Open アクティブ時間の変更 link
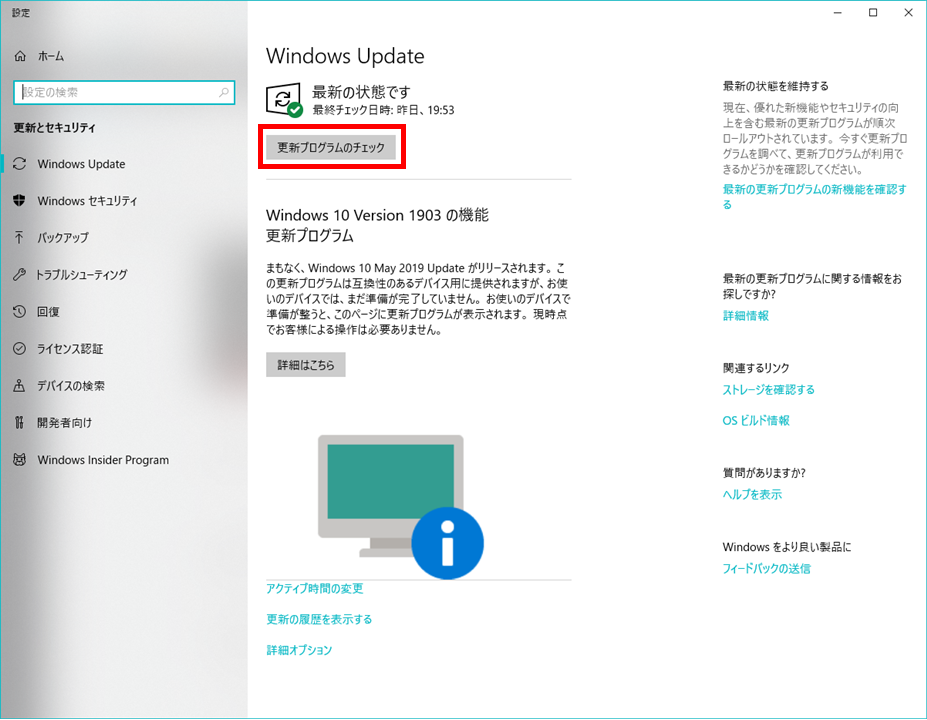Screen dimensions: 927x720 315,588
